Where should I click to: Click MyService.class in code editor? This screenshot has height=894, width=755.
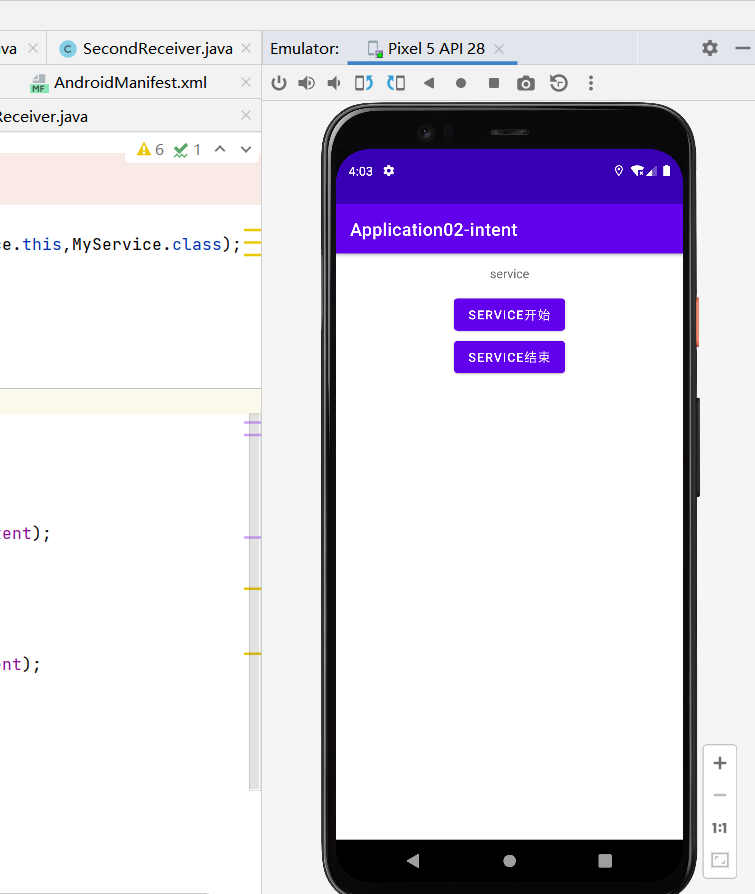coord(147,245)
